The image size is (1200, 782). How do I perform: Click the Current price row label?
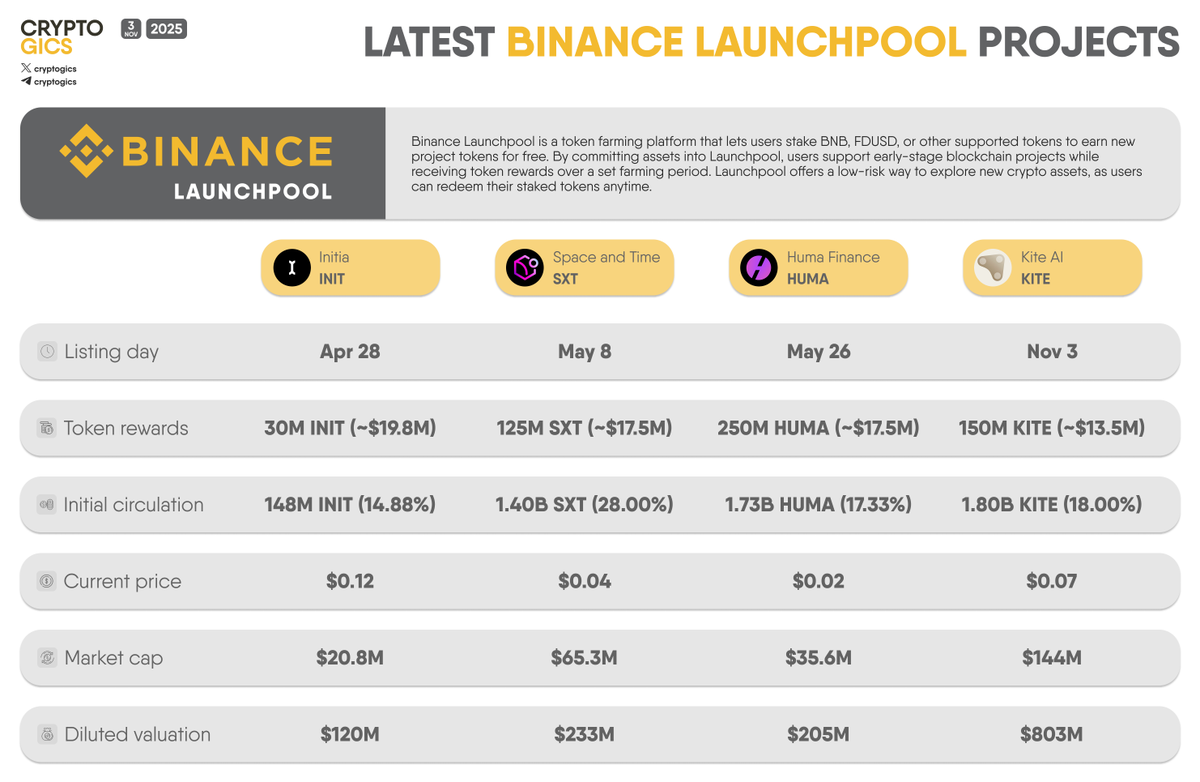pos(123,582)
